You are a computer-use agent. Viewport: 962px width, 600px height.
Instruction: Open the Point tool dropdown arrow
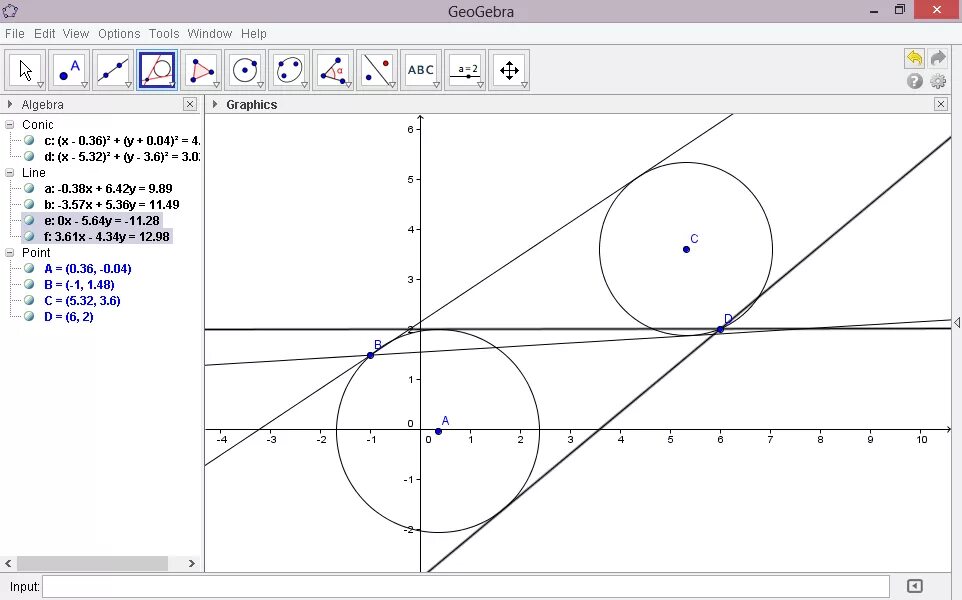tap(85, 85)
